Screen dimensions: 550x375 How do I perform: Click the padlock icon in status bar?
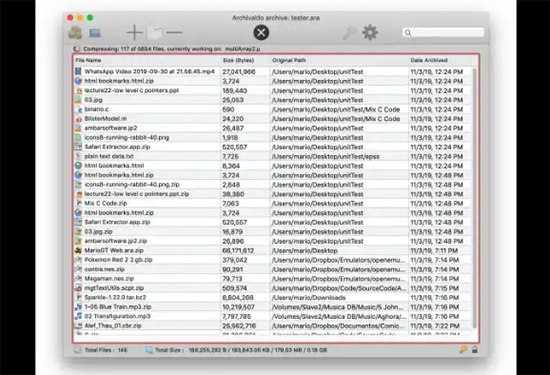coord(475,349)
